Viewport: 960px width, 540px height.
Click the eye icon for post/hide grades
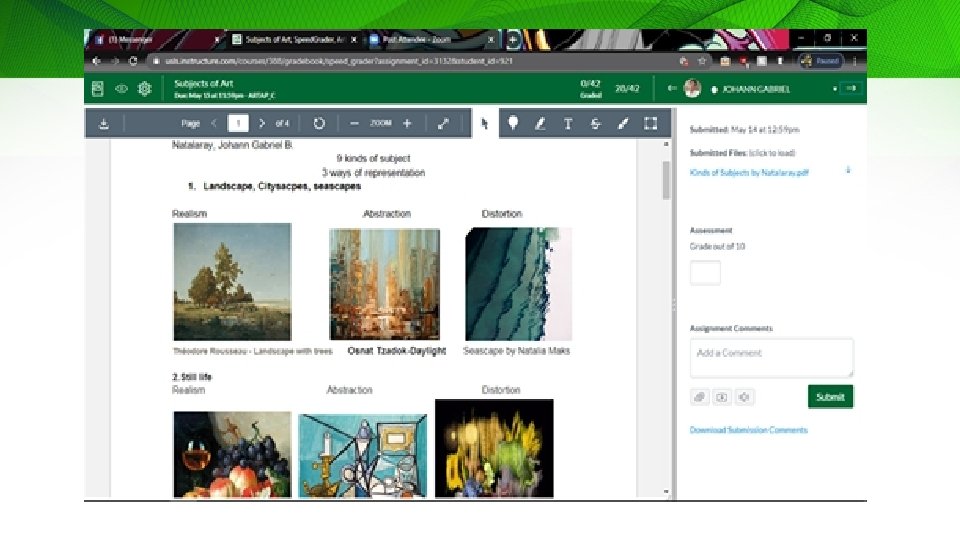coord(121,89)
